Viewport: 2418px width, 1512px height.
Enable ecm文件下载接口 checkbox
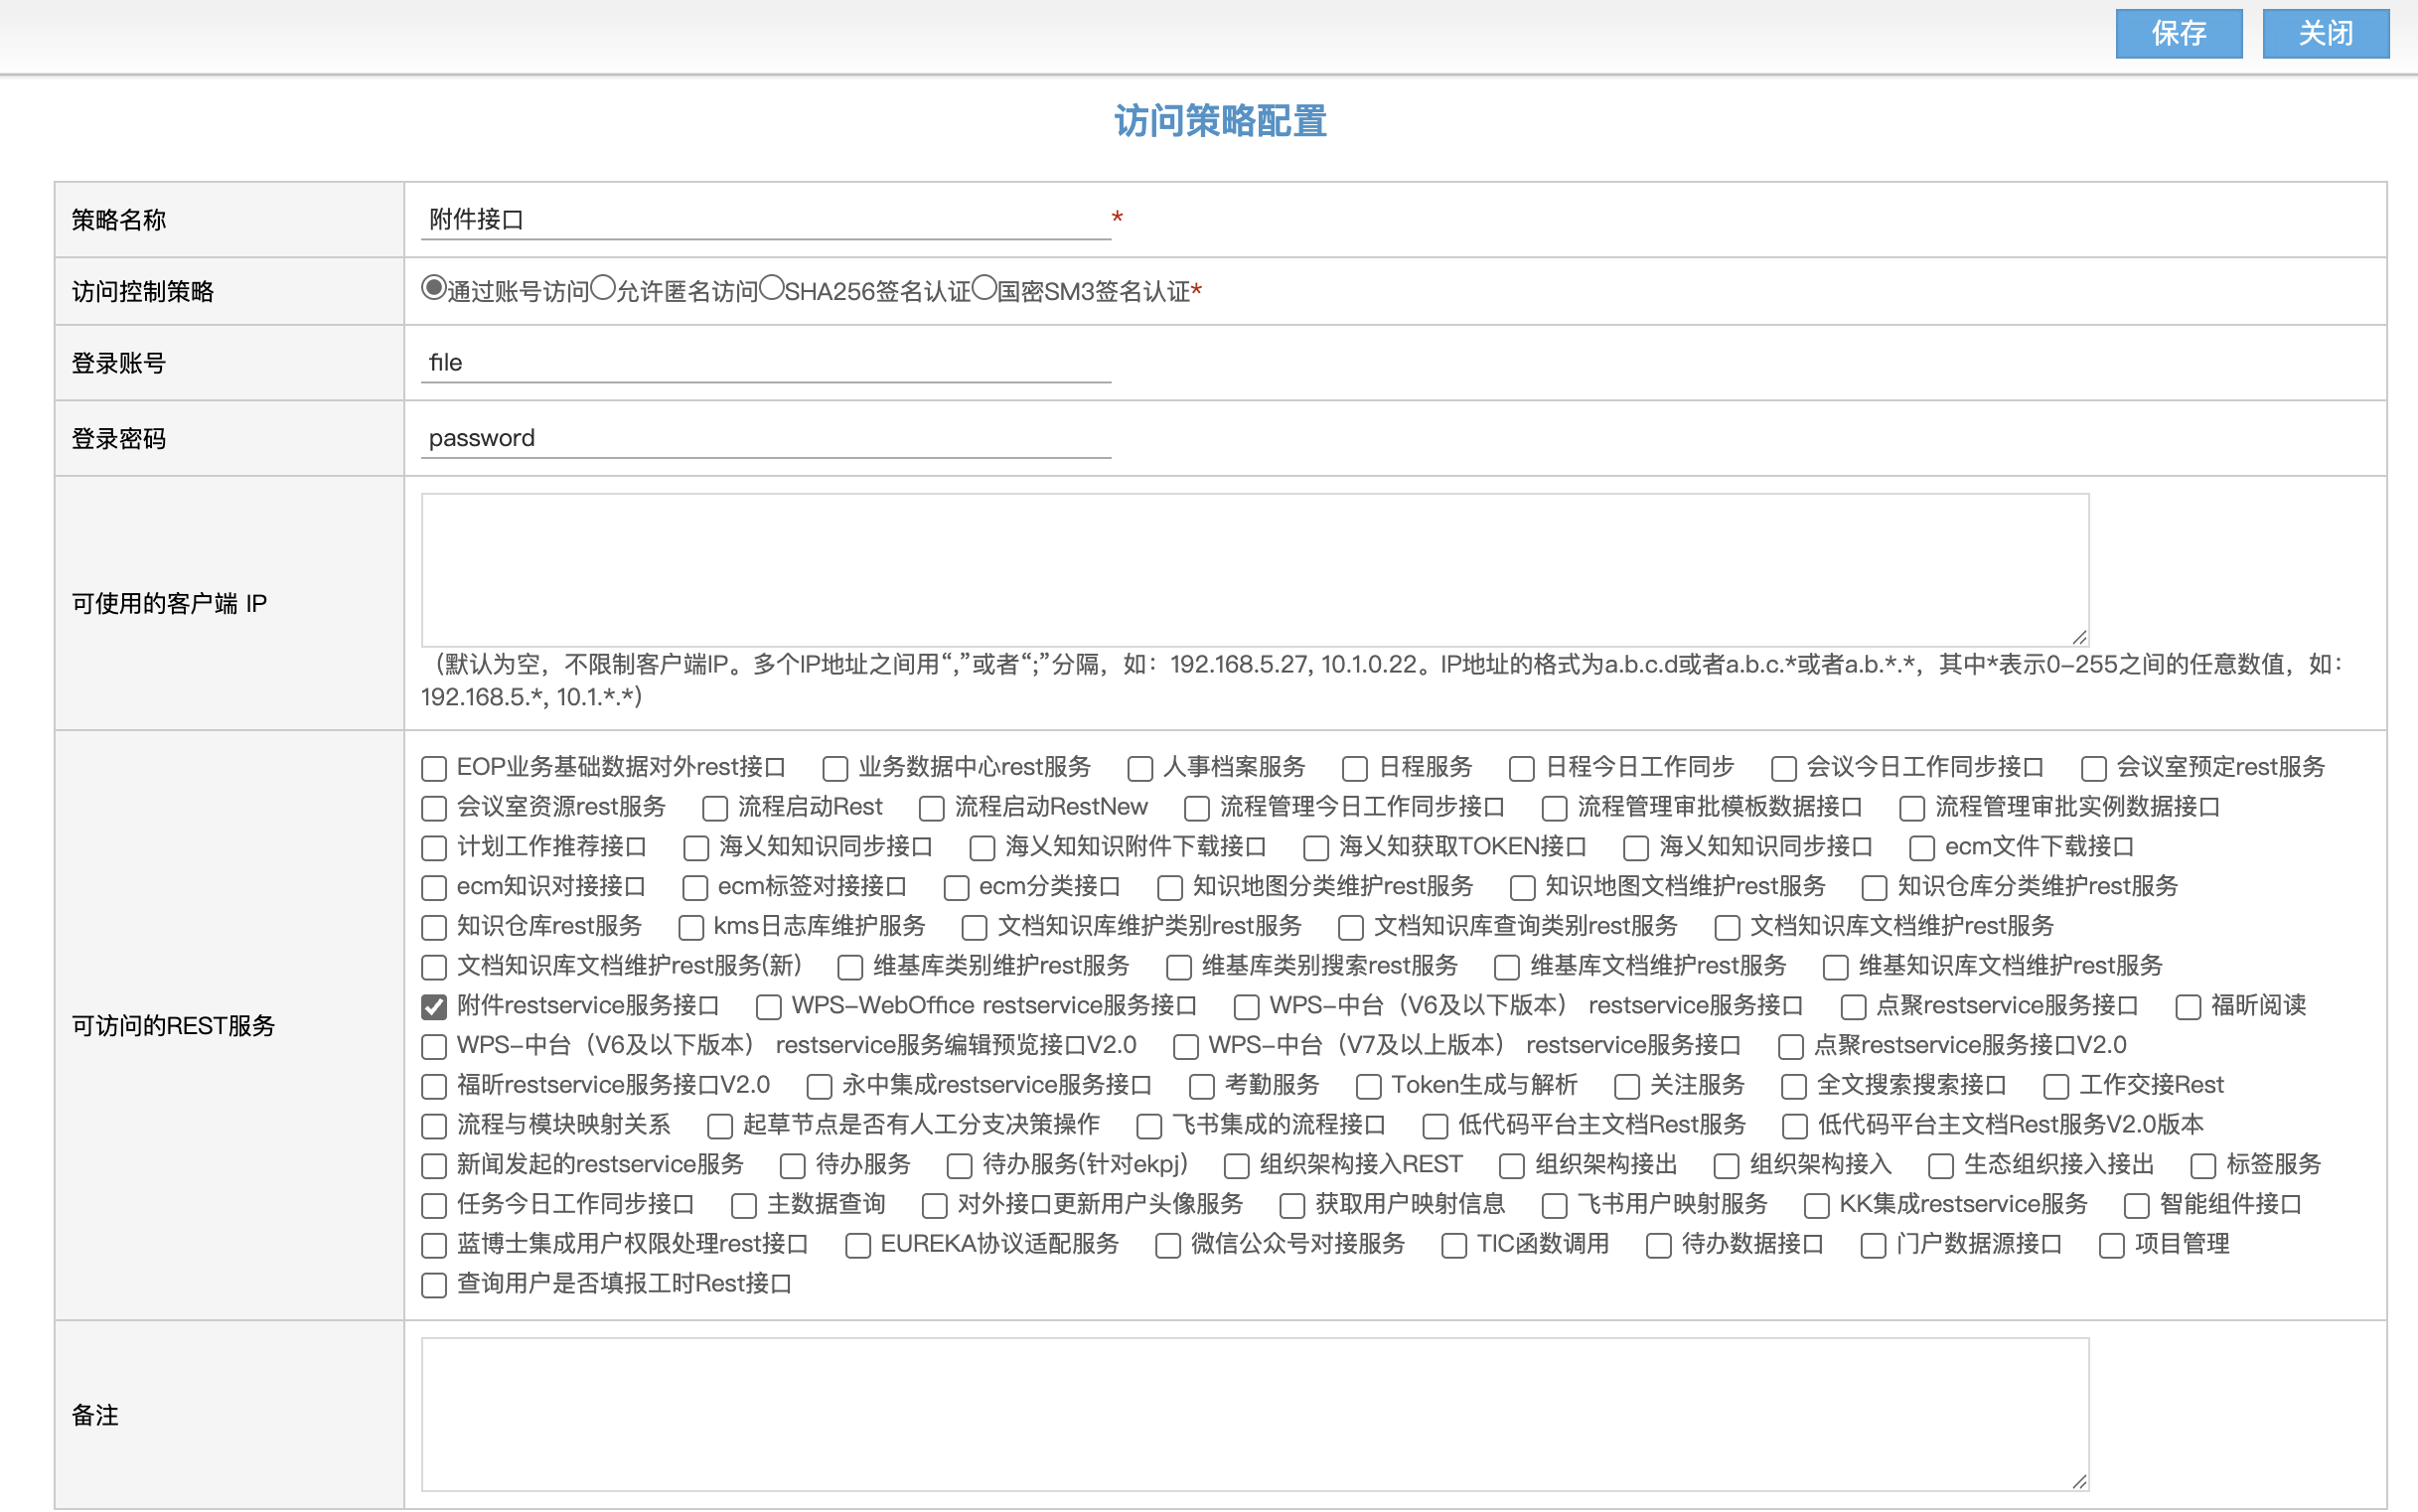(x=1921, y=848)
